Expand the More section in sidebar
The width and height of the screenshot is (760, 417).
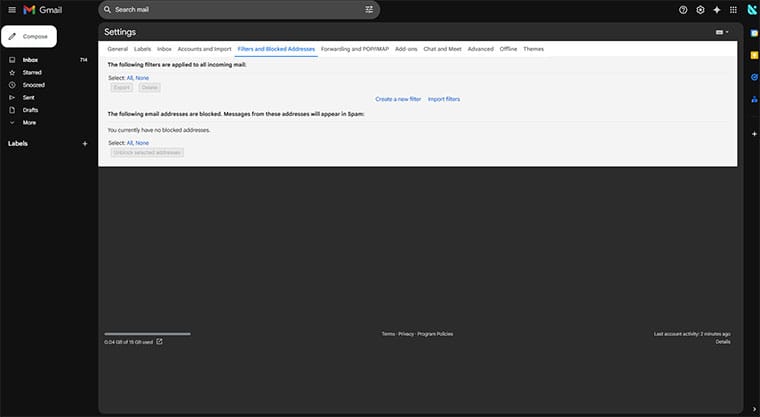pyautogui.click(x=29, y=122)
